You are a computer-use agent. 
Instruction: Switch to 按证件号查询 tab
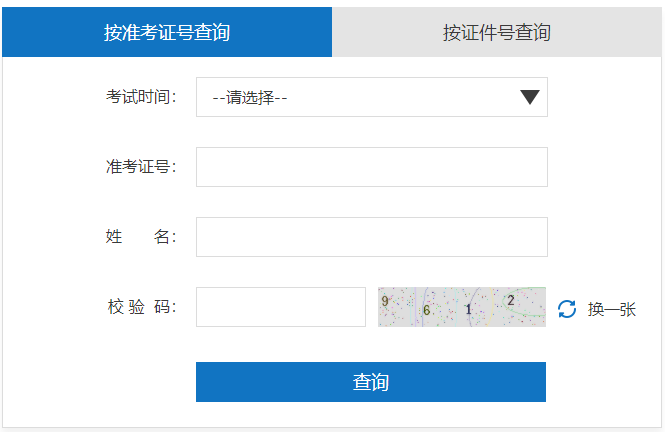click(497, 32)
